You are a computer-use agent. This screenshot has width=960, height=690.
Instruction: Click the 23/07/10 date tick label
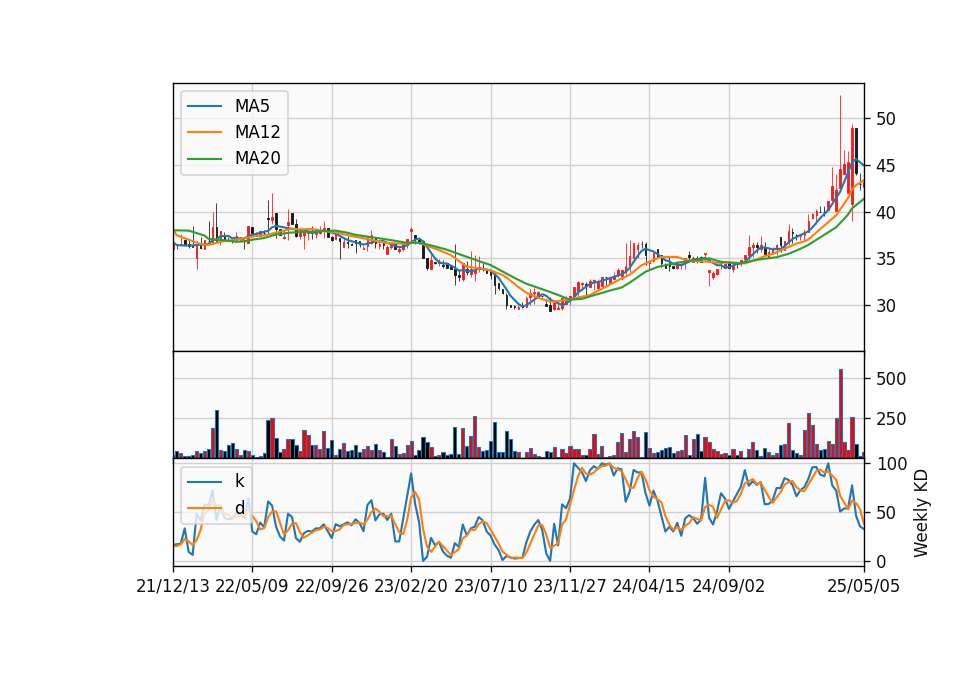coord(490,586)
